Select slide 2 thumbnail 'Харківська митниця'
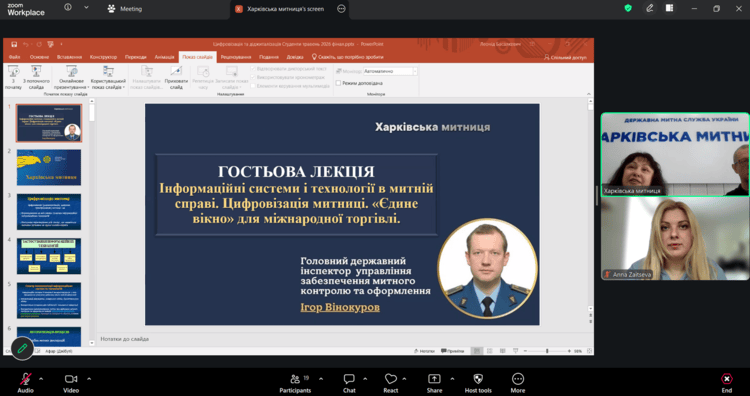The image size is (750, 396). pos(49,167)
